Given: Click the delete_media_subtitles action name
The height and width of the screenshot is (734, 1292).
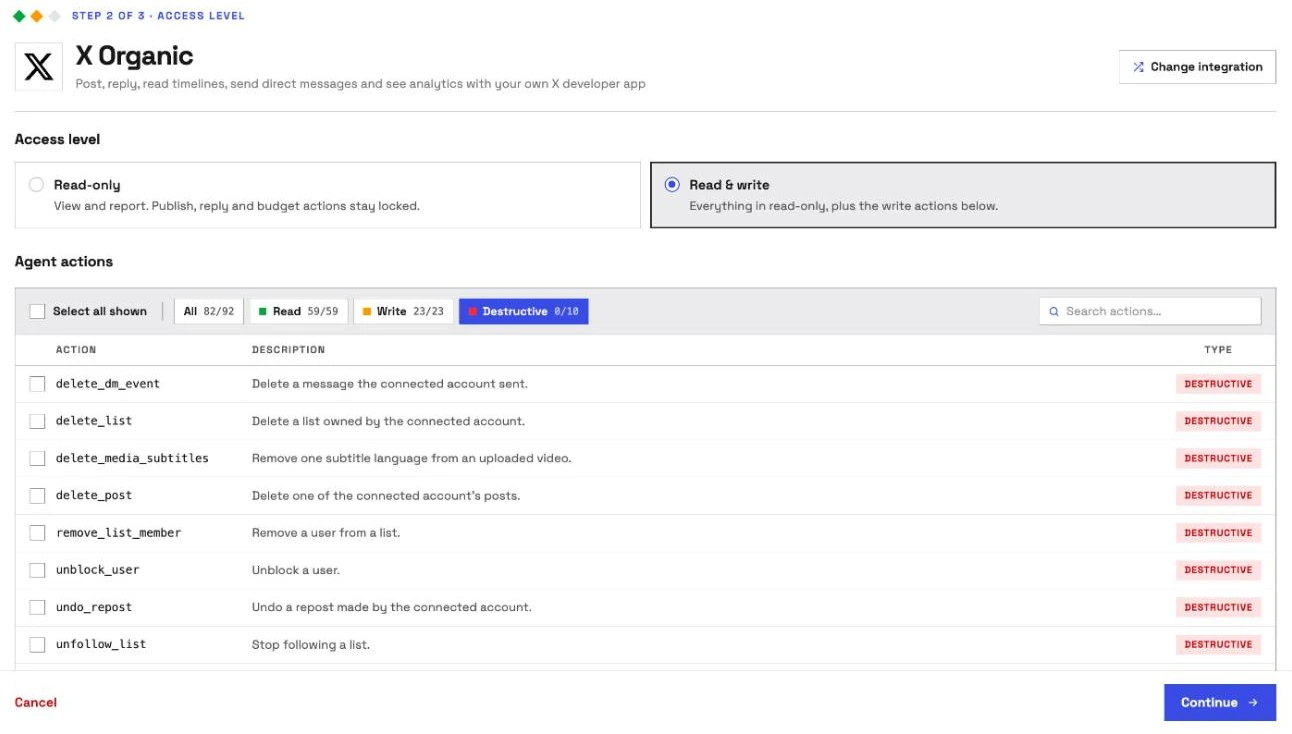Looking at the screenshot, I should (x=132, y=458).
